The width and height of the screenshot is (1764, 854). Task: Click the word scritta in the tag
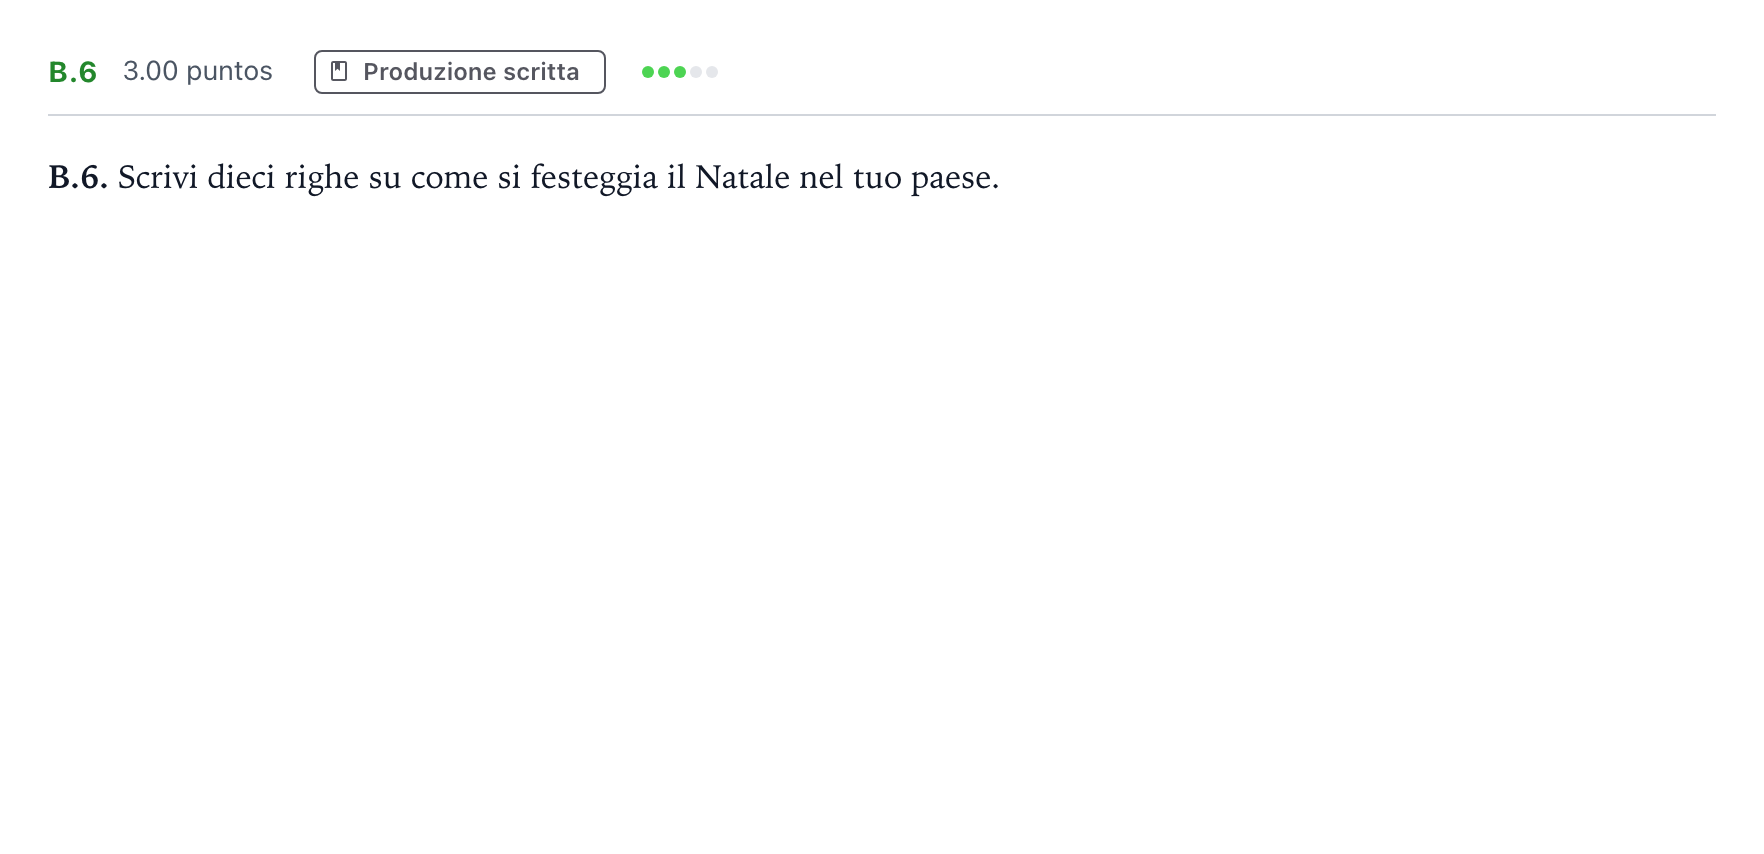(x=541, y=72)
